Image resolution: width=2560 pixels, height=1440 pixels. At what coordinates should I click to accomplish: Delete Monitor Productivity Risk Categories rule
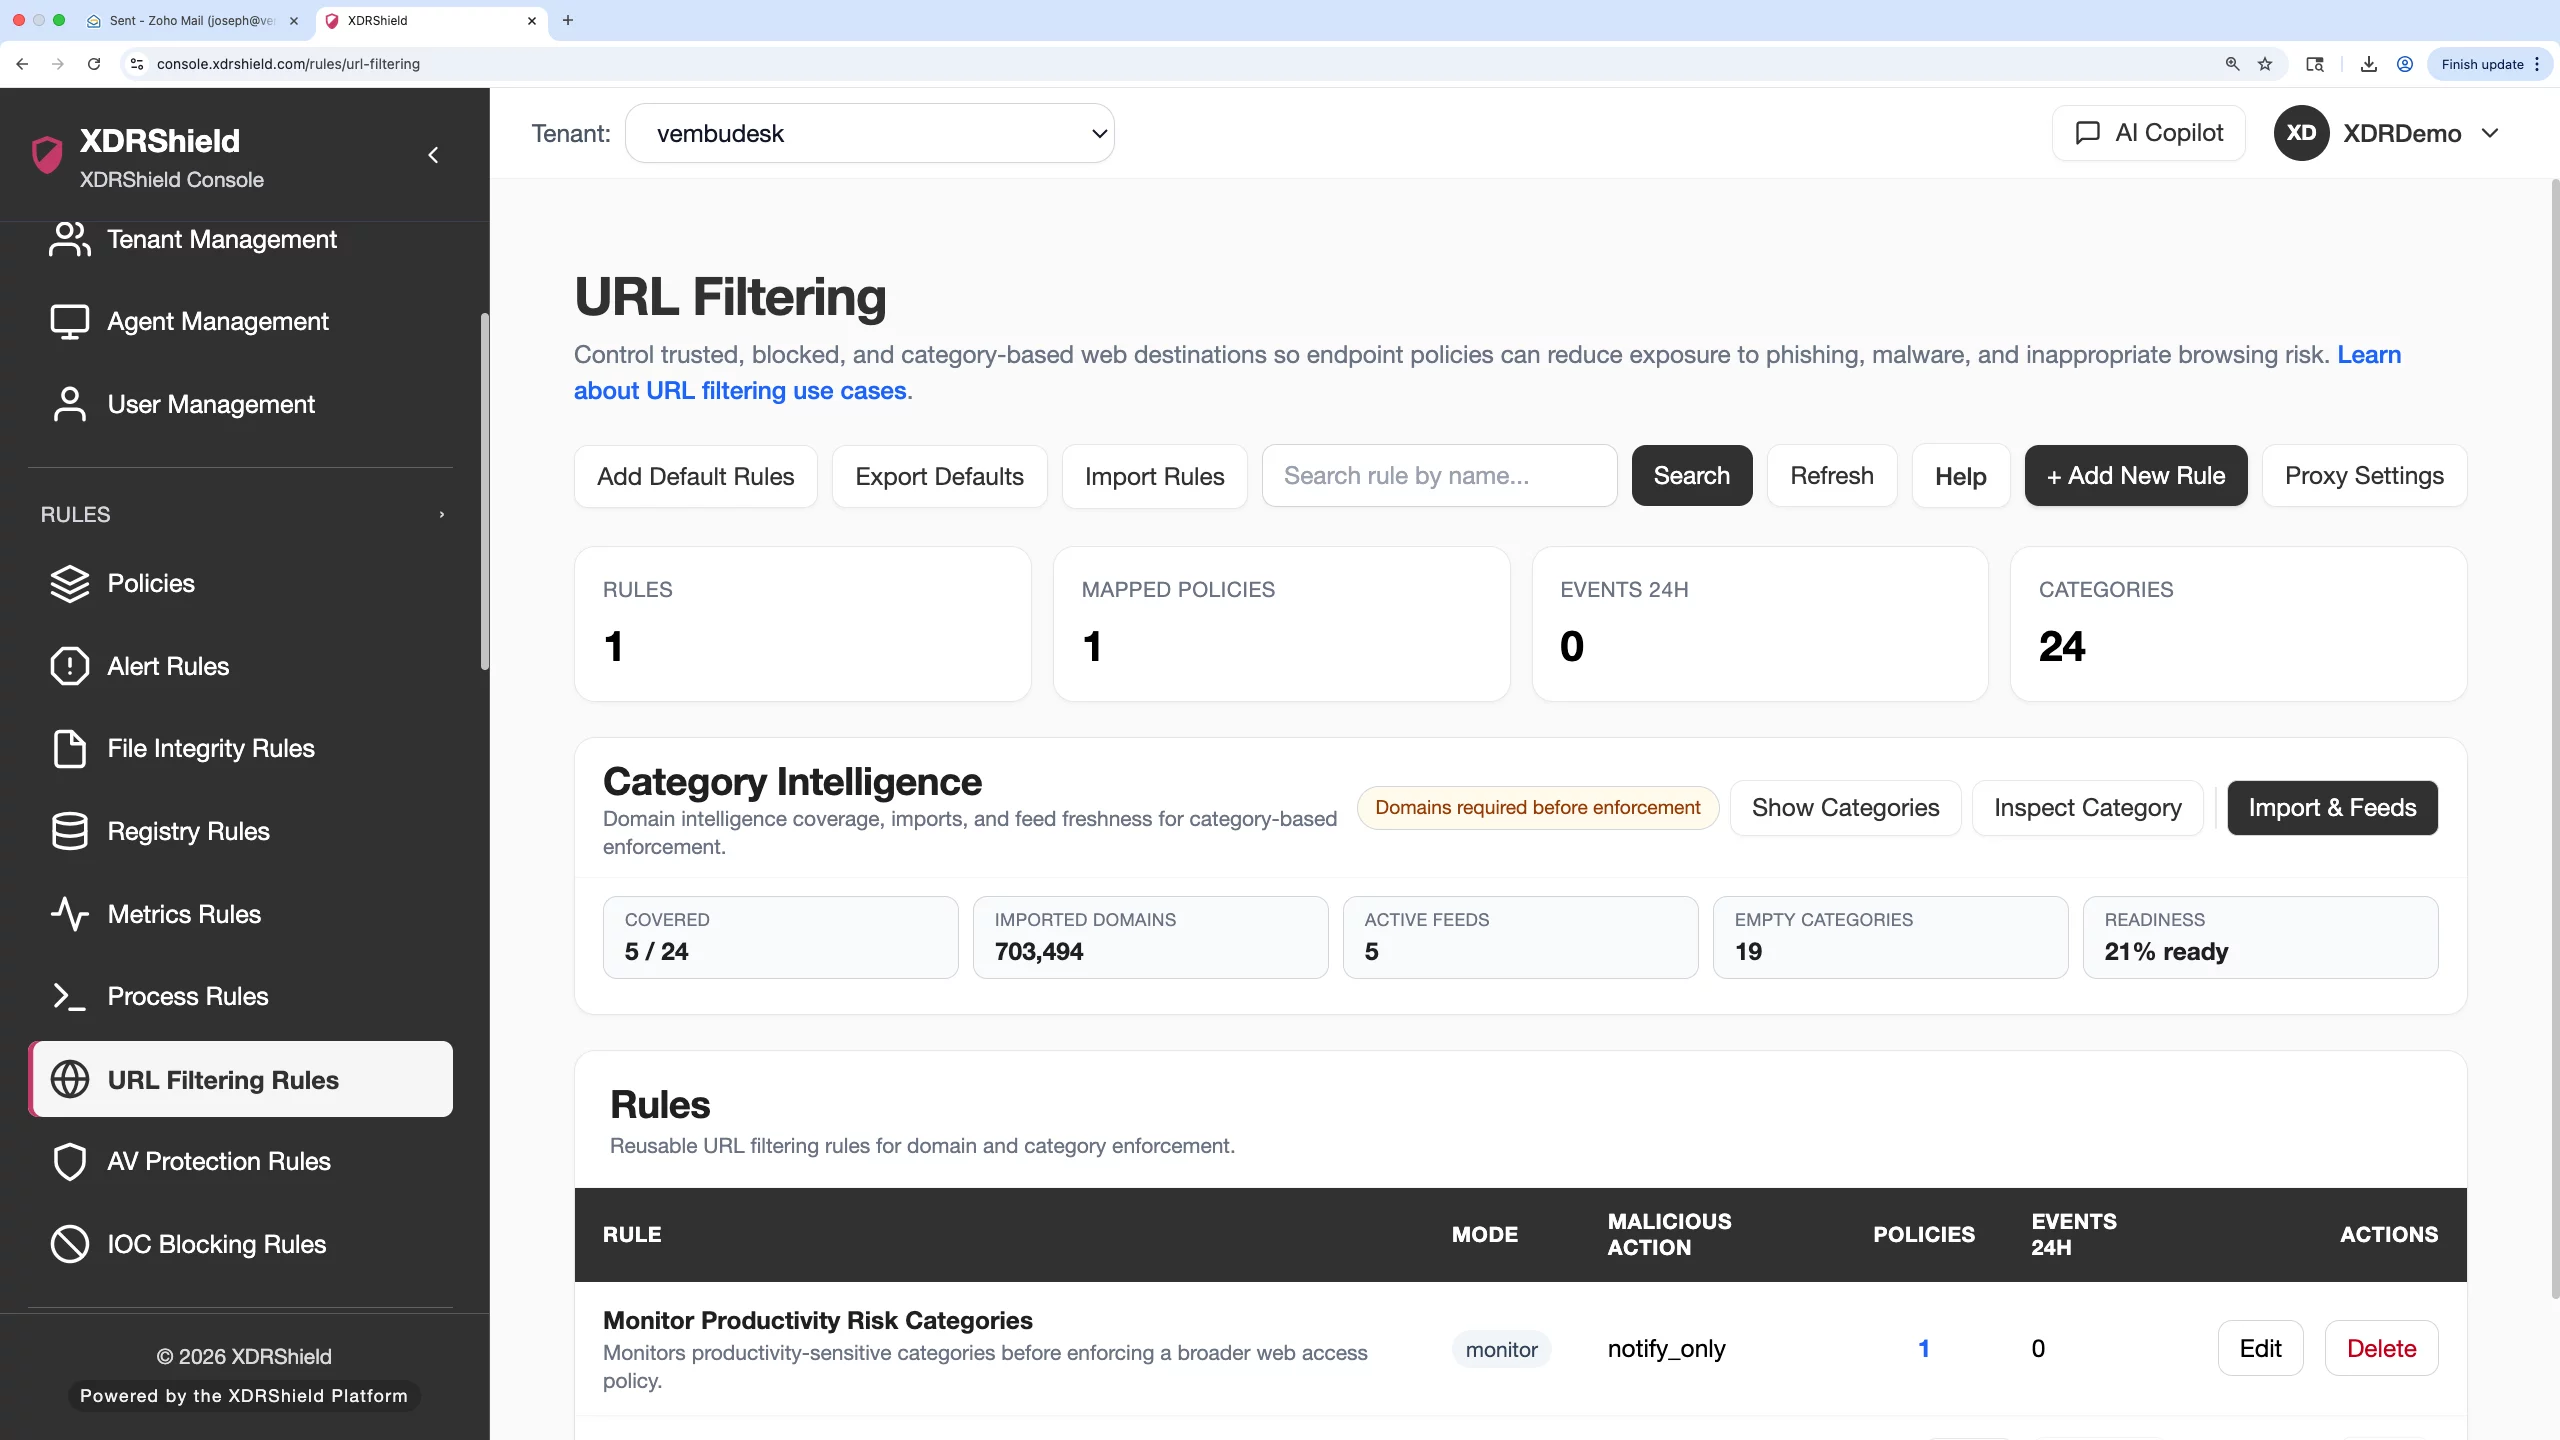point(2381,1348)
